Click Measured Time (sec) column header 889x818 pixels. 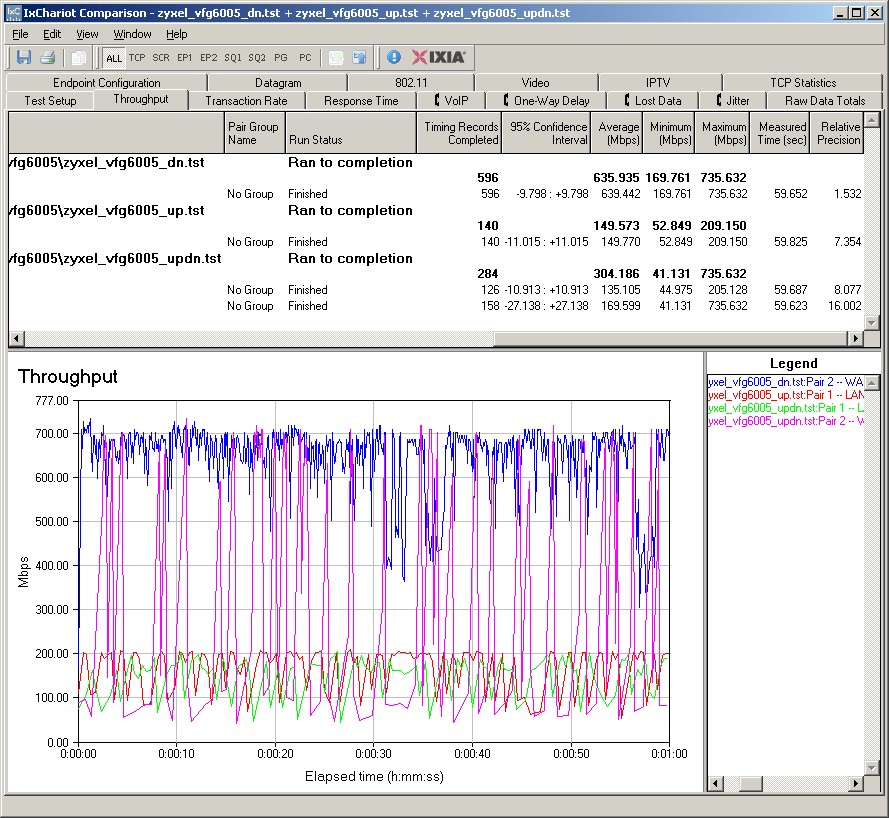coord(780,133)
